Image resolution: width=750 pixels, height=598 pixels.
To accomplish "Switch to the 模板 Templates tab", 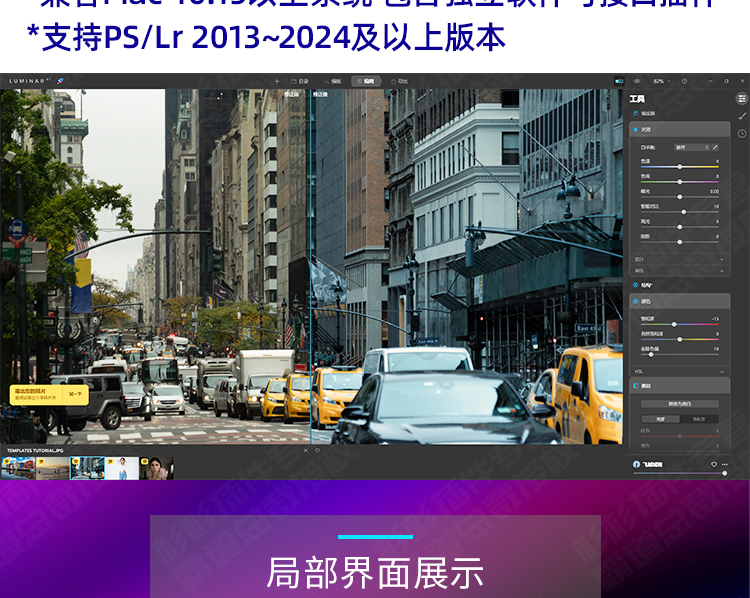I will pos(333,81).
